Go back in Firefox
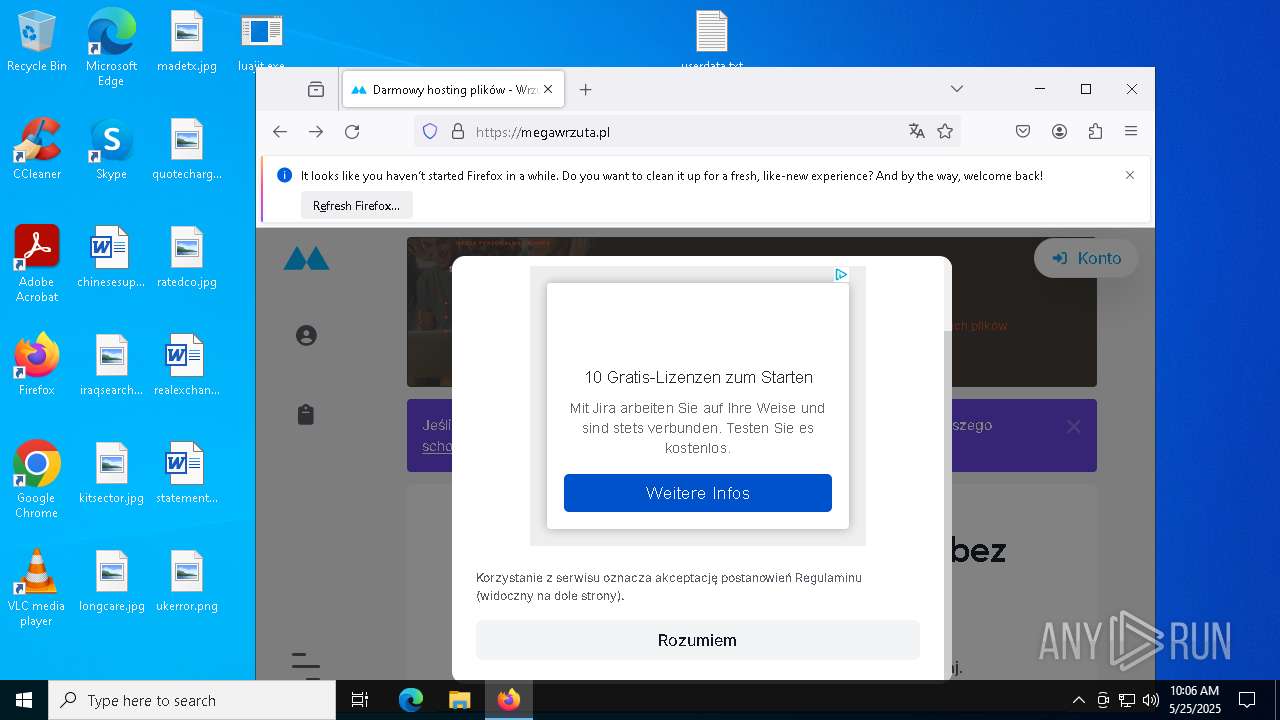 point(280,131)
